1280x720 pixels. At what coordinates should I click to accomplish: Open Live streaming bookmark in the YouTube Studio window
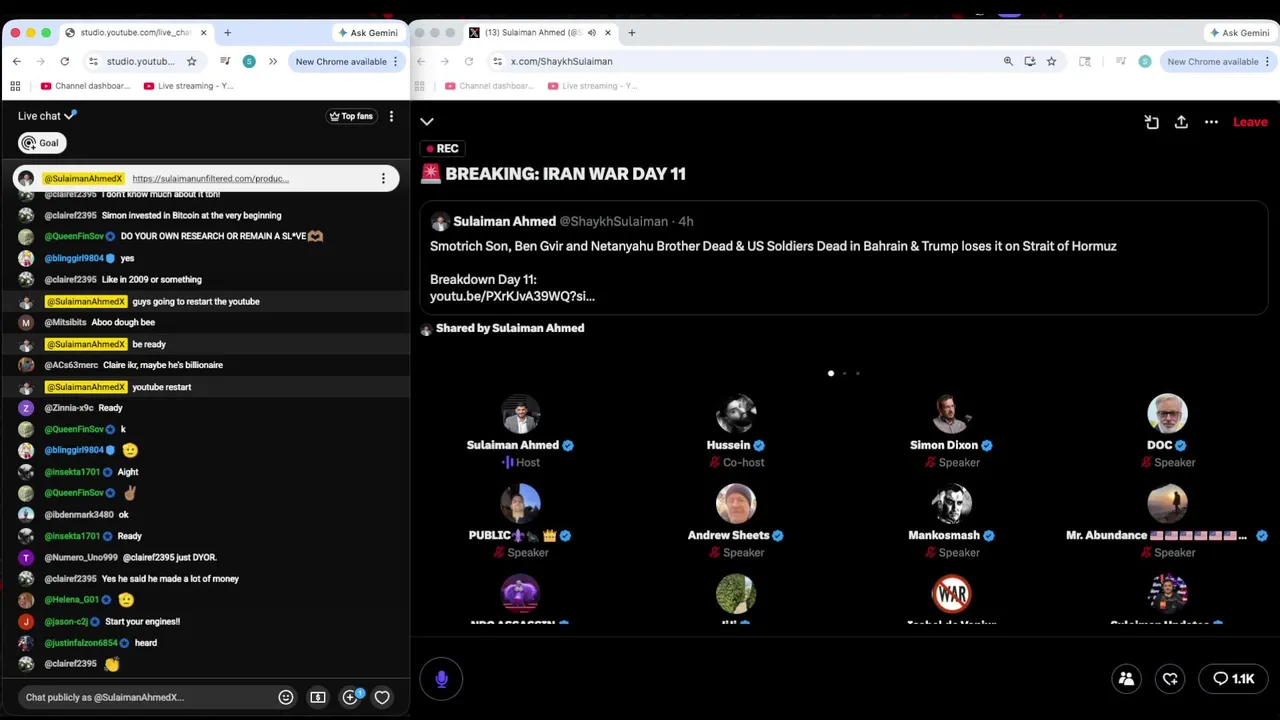(x=189, y=86)
